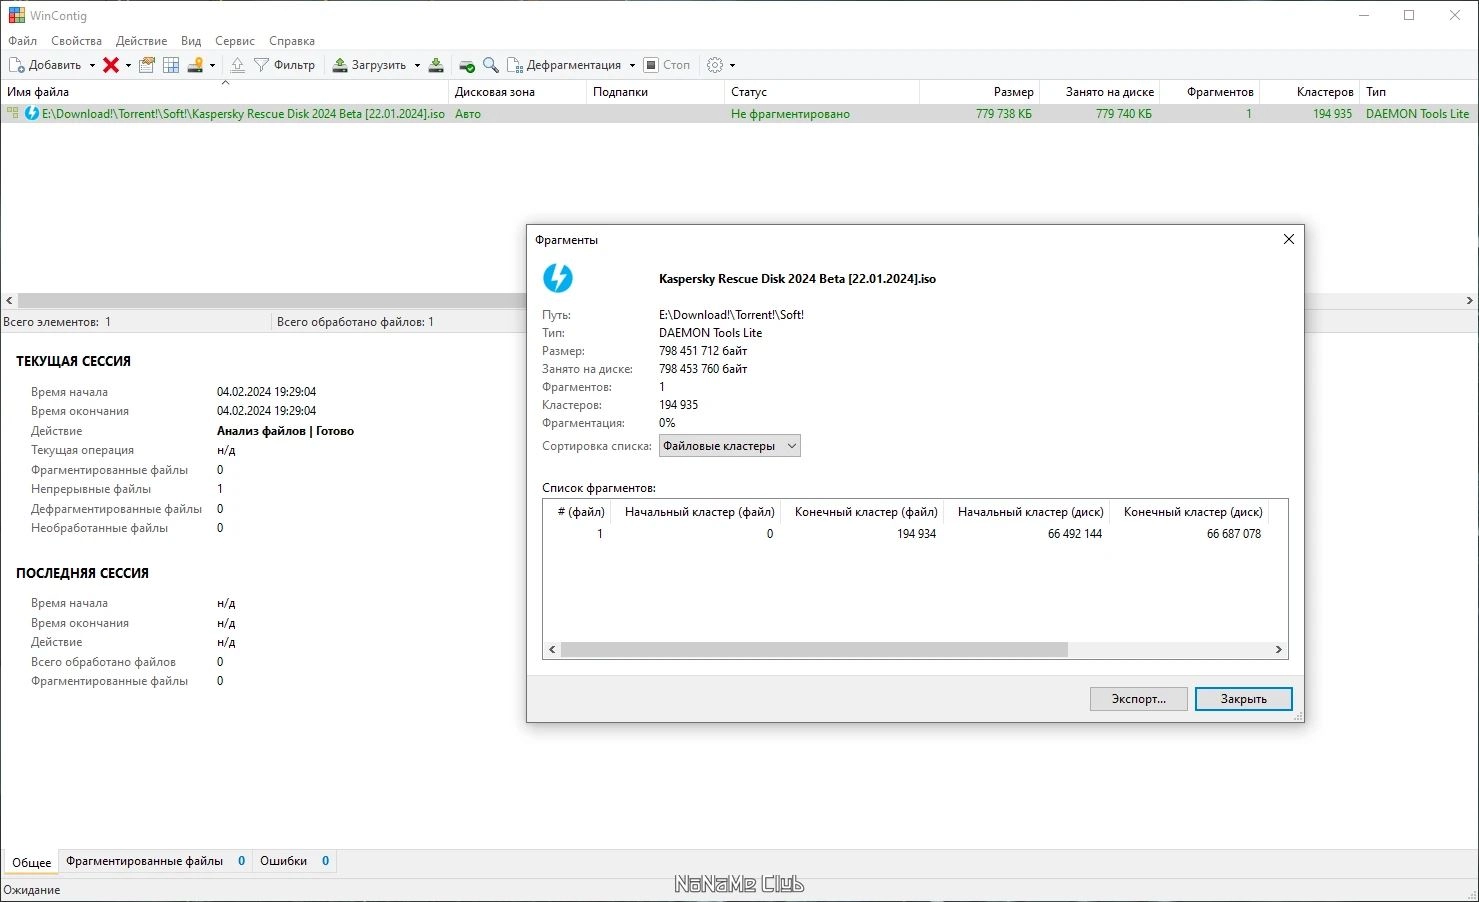Click Начальный кластер (файл) column header

(698, 512)
